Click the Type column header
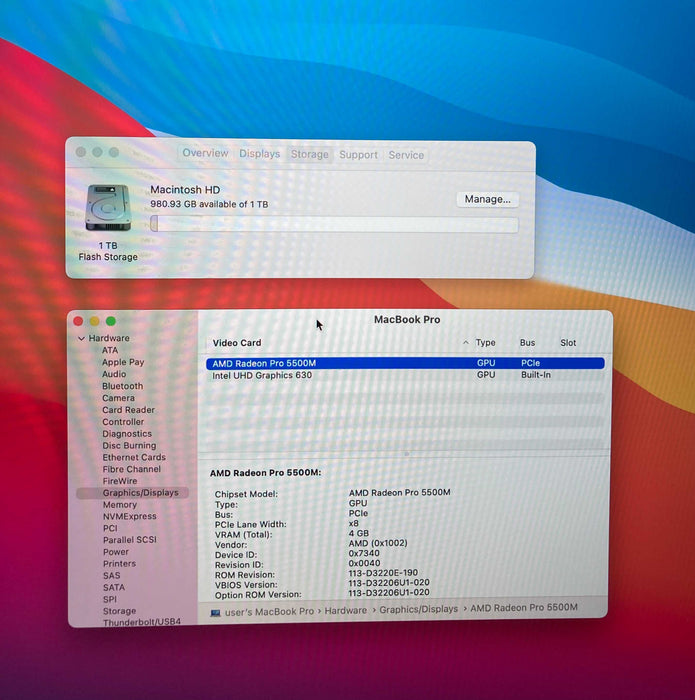This screenshot has width=695, height=700. (x=486, y=342)
